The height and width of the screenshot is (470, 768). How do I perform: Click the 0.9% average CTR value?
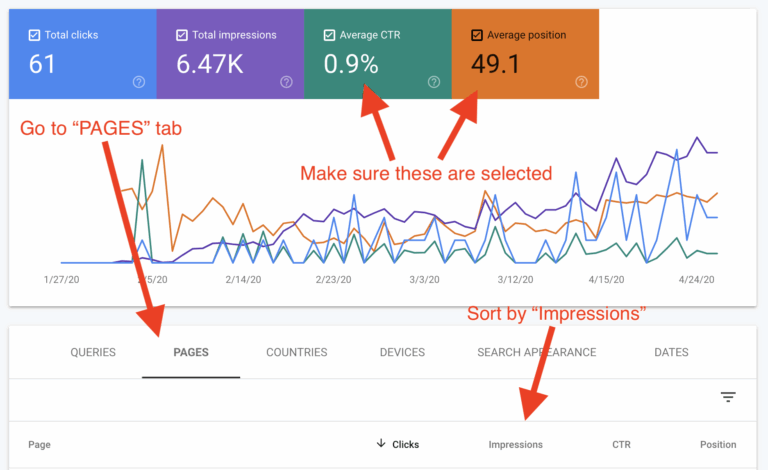(x=351, y=64)
